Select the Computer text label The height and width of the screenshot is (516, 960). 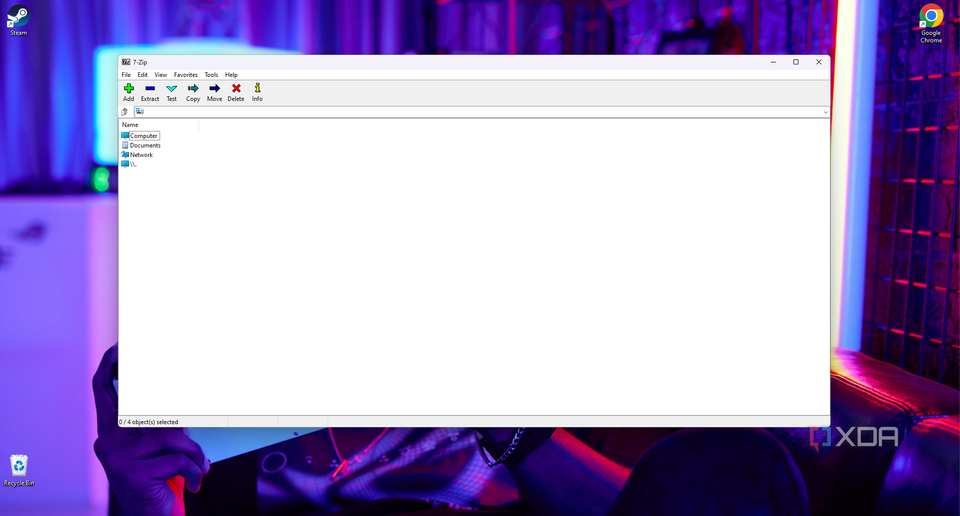tap(144, 136)
